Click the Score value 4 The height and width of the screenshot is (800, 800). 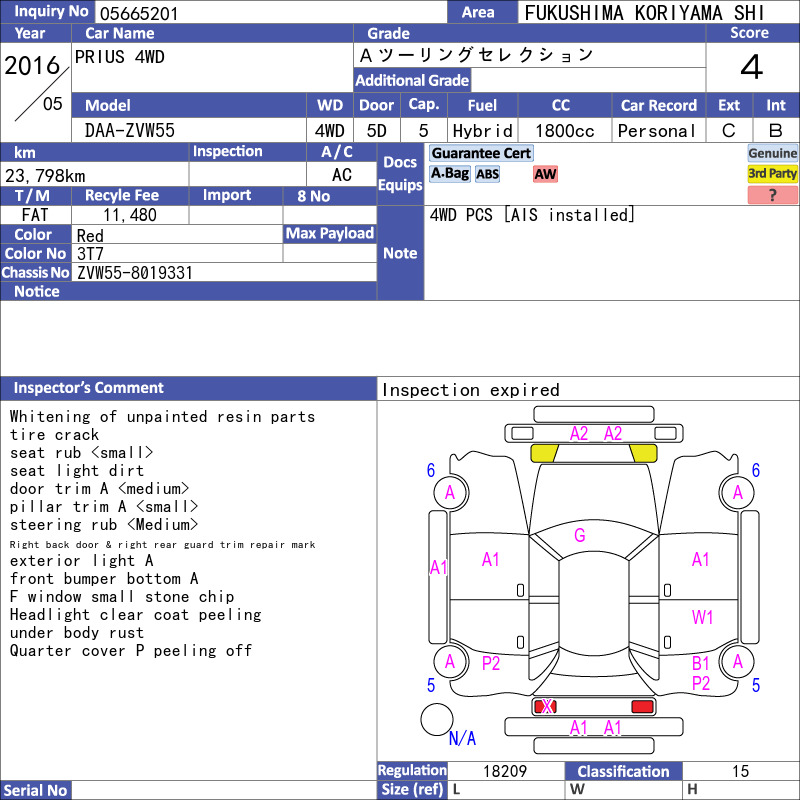coord(752,67)
